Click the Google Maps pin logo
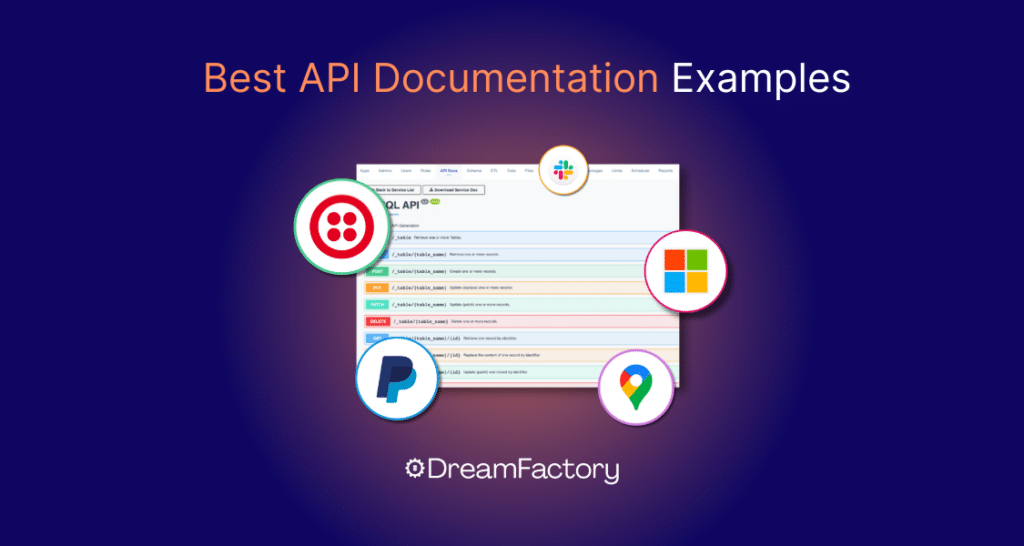Viewport: 1024px width, 546px height. 635,386
